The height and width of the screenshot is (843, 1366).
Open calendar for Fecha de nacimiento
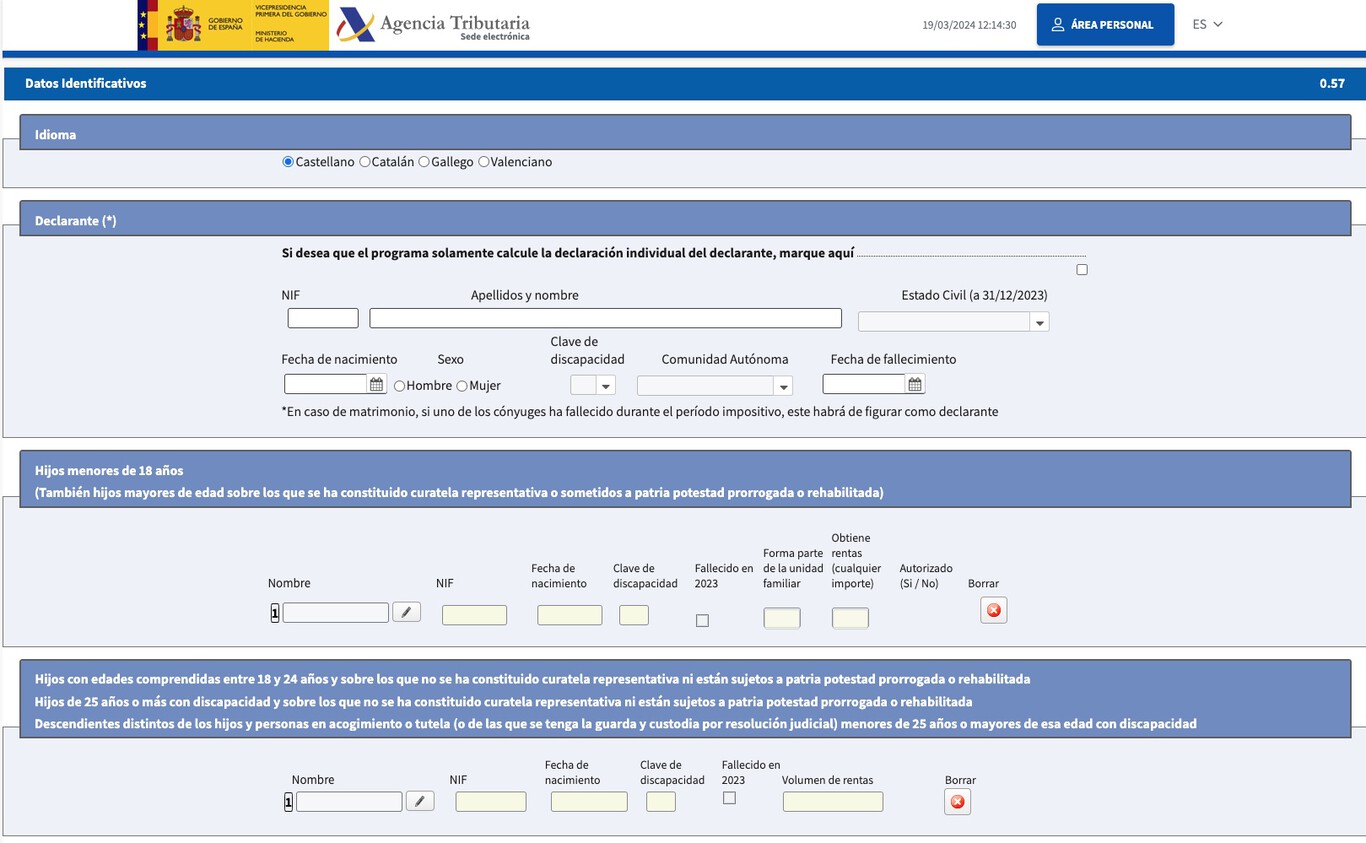click(x=377, y=384)
